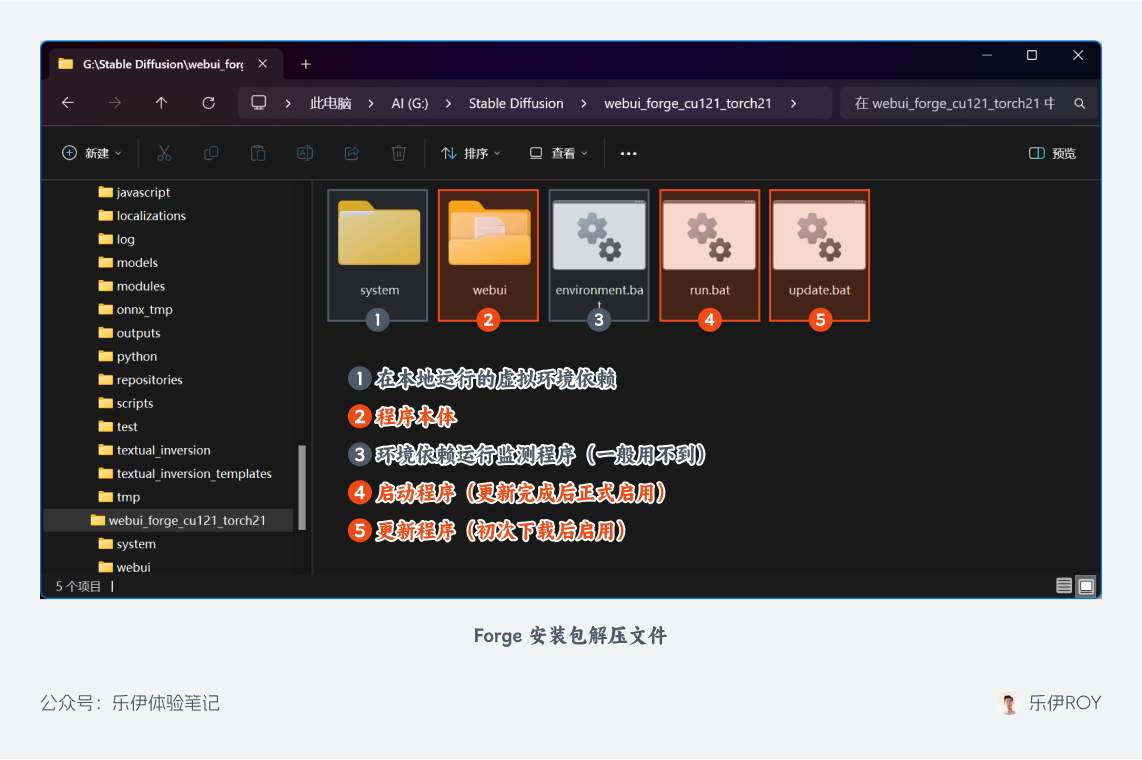Click the Share icon
Screen dimensions: 1142x760
click(351, 153)
